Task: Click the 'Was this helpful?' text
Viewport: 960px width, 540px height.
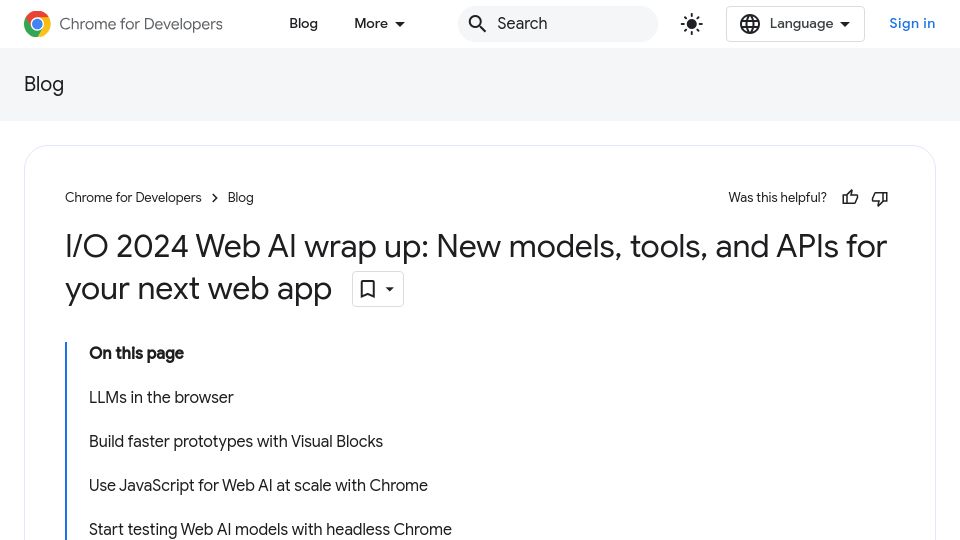Action: coord(778,198)
